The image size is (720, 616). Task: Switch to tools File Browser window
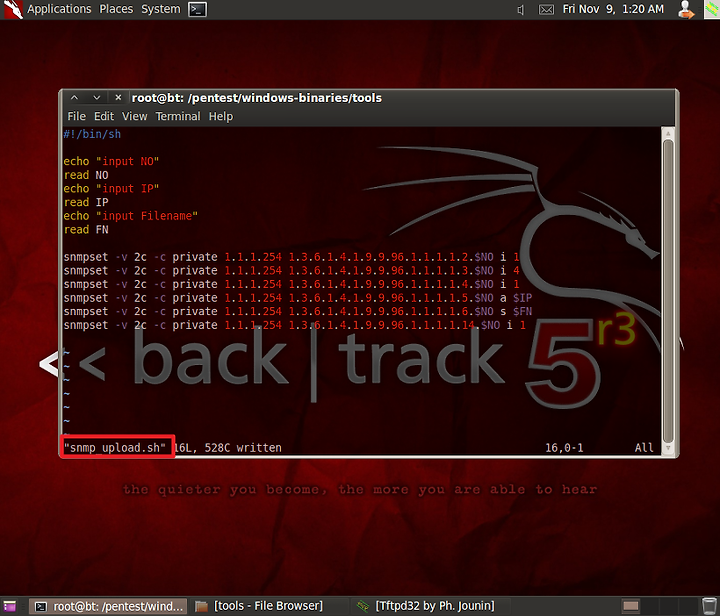coord(260,606)
